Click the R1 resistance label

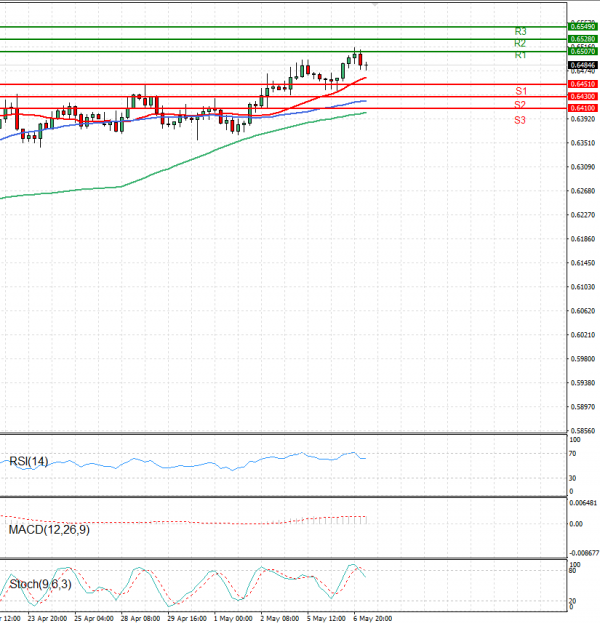click(520, 56)
